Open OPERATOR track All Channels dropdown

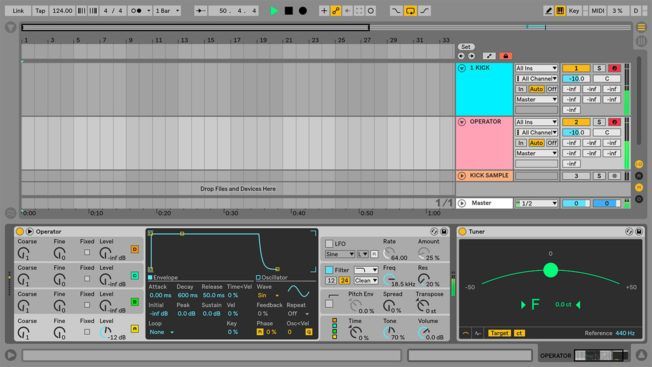click(x=536, y=132)
